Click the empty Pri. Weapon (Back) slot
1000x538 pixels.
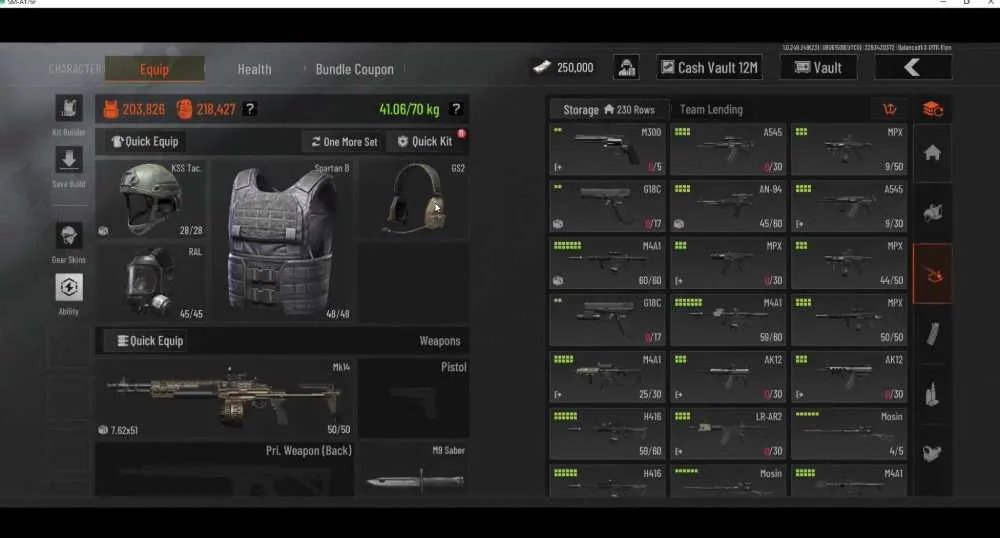(224, 469)
